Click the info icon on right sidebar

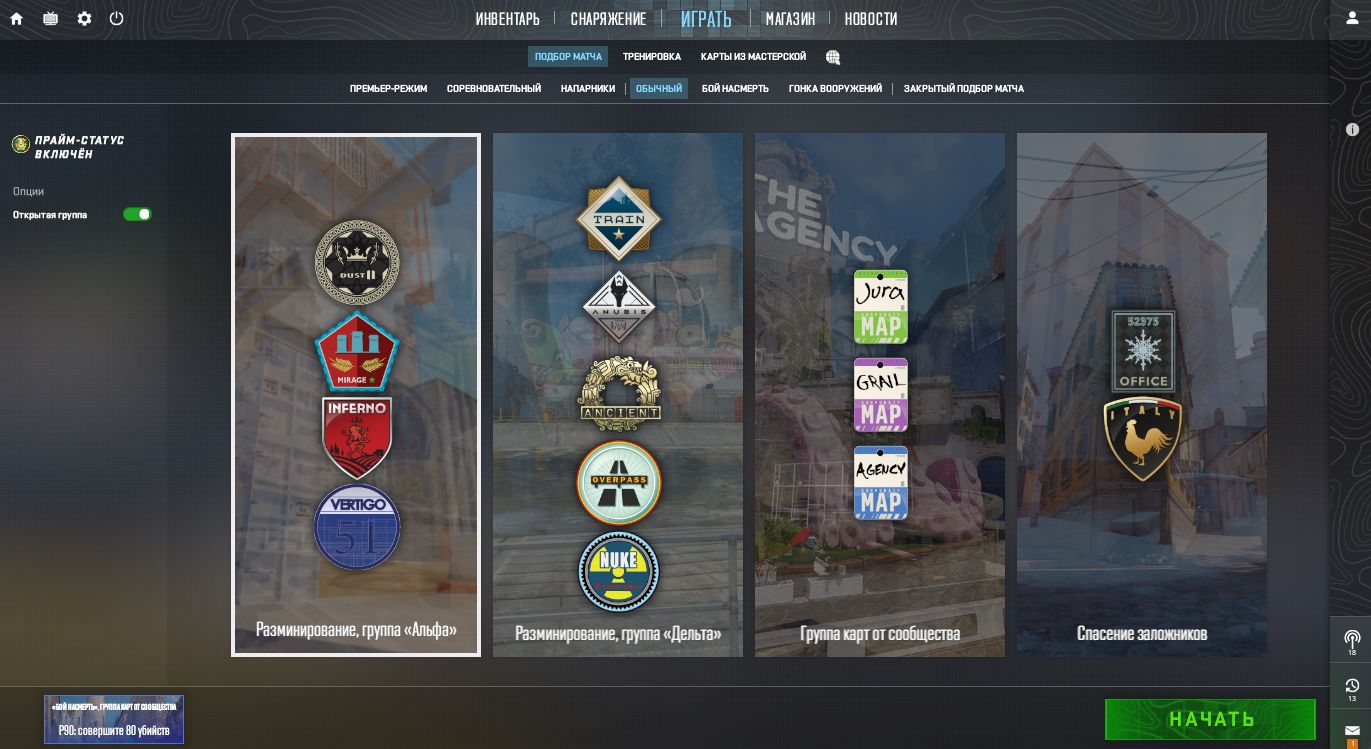click(1352, 130)
